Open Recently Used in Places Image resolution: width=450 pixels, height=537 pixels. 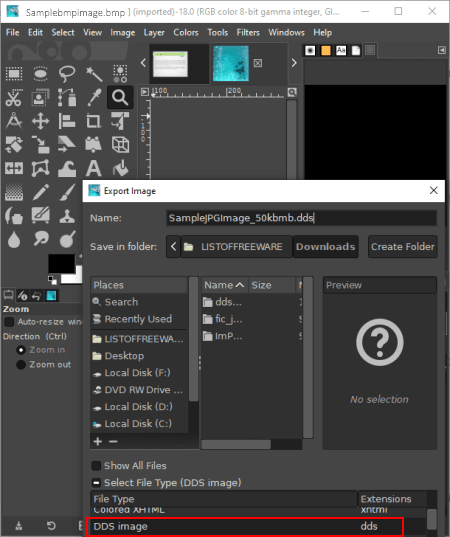139,319
